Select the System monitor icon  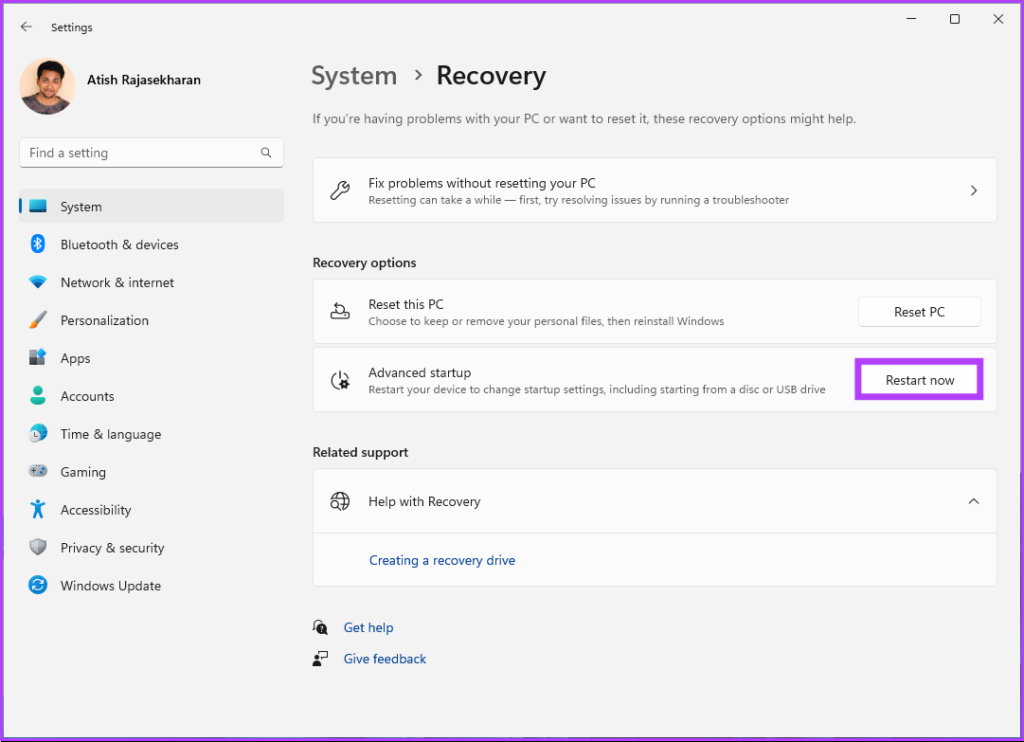click(38, 206)
